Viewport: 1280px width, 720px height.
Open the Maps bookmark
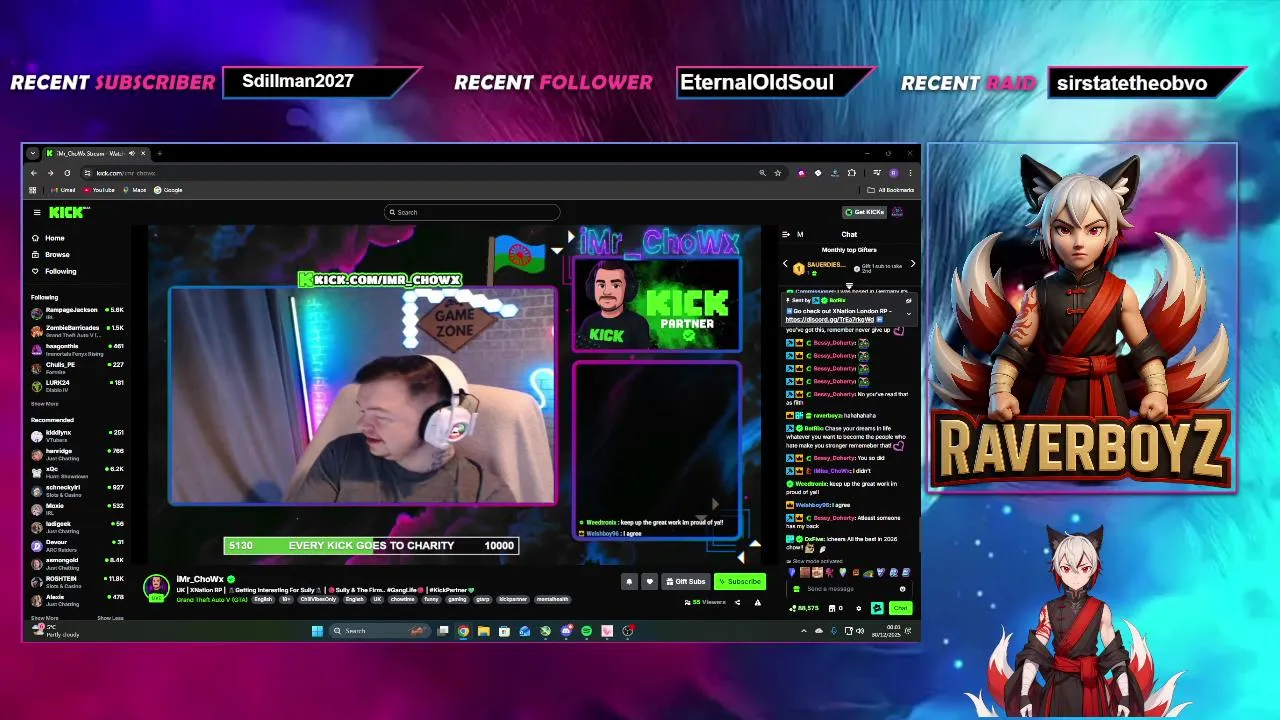[x=135, y=190]
